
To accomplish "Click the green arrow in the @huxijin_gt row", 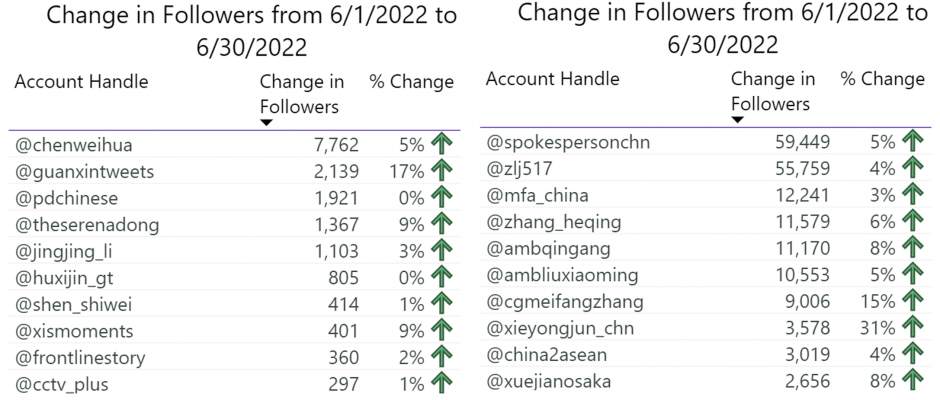I will point(442,278).
